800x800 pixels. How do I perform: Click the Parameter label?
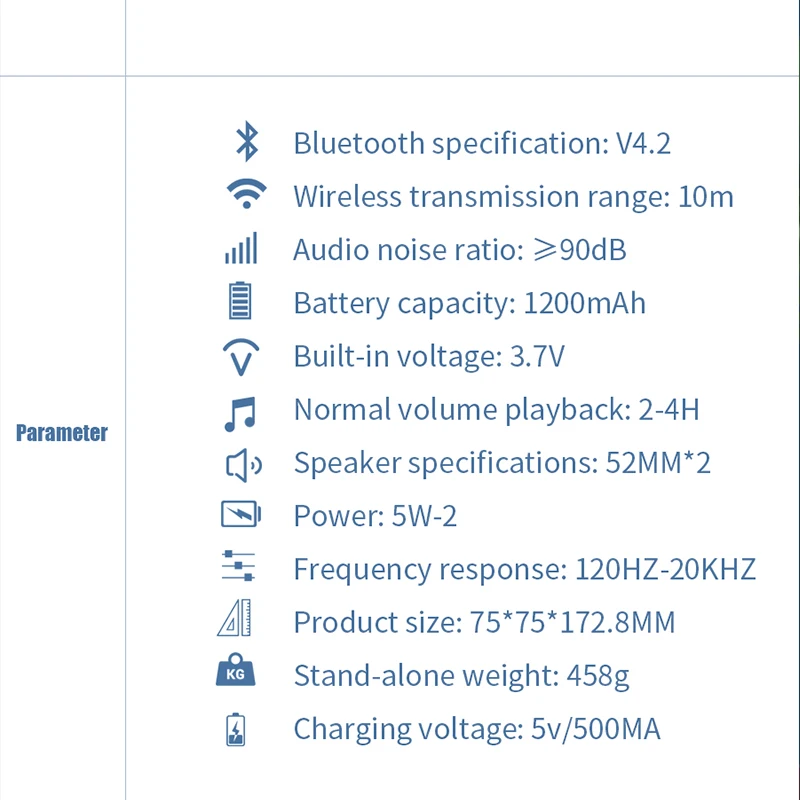tap(62, 434)
